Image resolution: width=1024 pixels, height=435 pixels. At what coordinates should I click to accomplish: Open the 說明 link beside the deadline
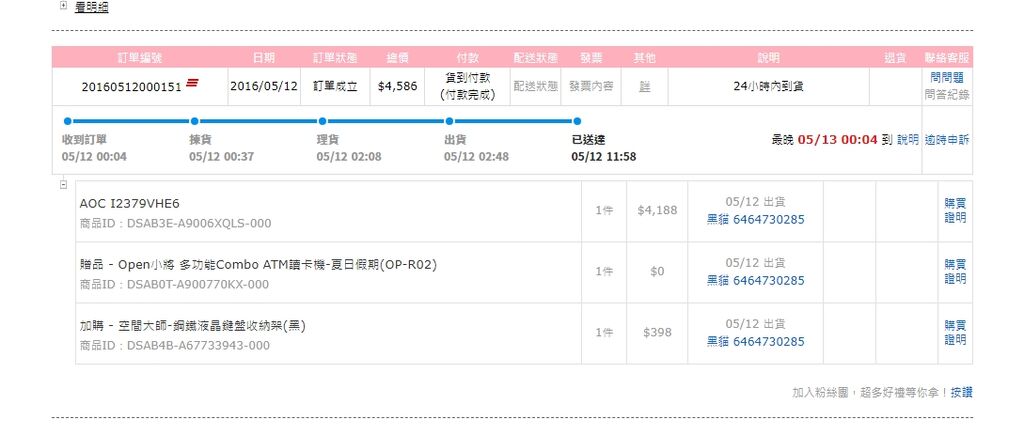coord(908,140)
